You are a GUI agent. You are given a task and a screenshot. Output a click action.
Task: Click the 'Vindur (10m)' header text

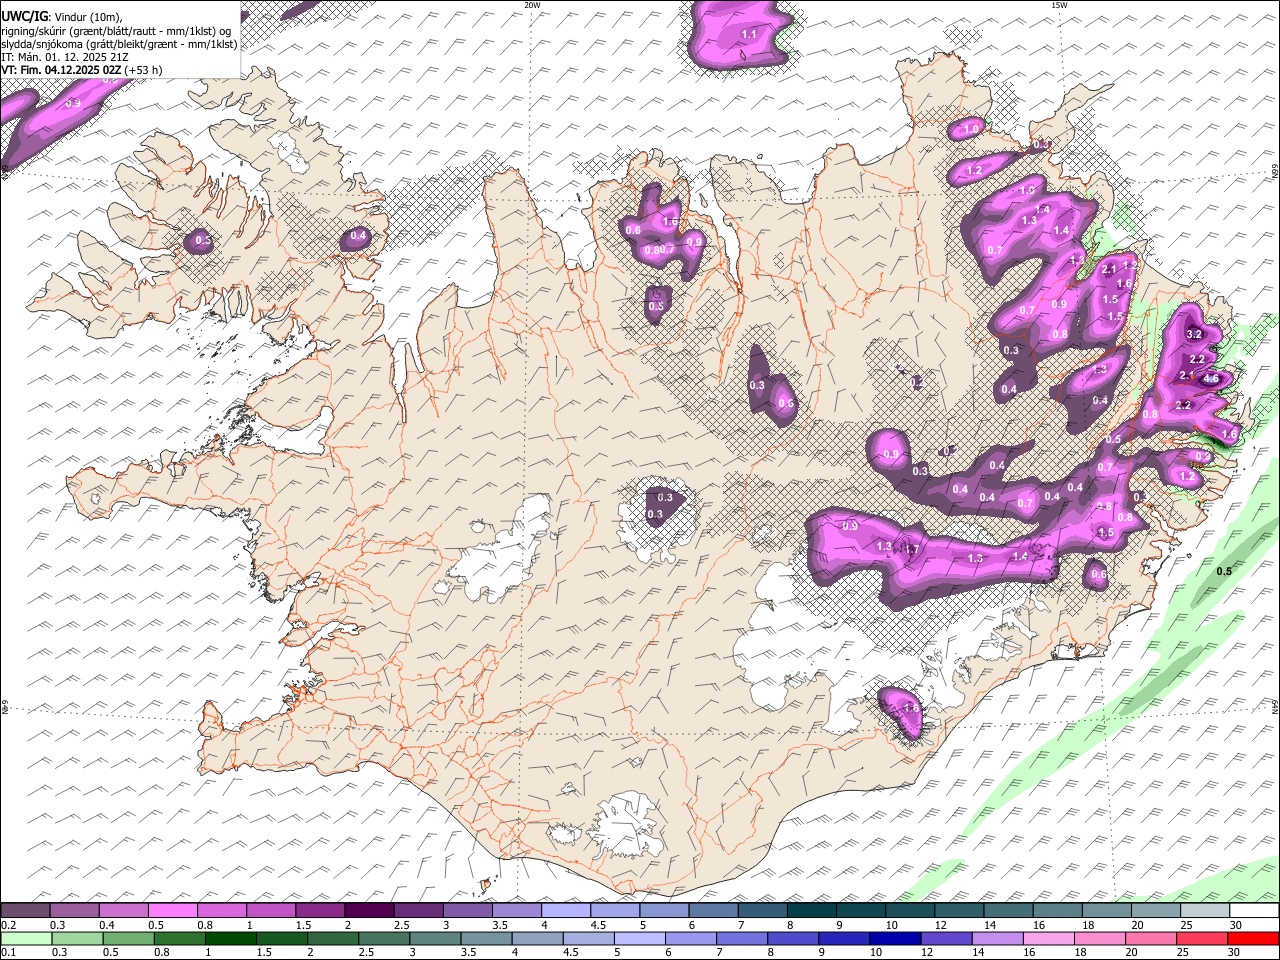point(89,17)
